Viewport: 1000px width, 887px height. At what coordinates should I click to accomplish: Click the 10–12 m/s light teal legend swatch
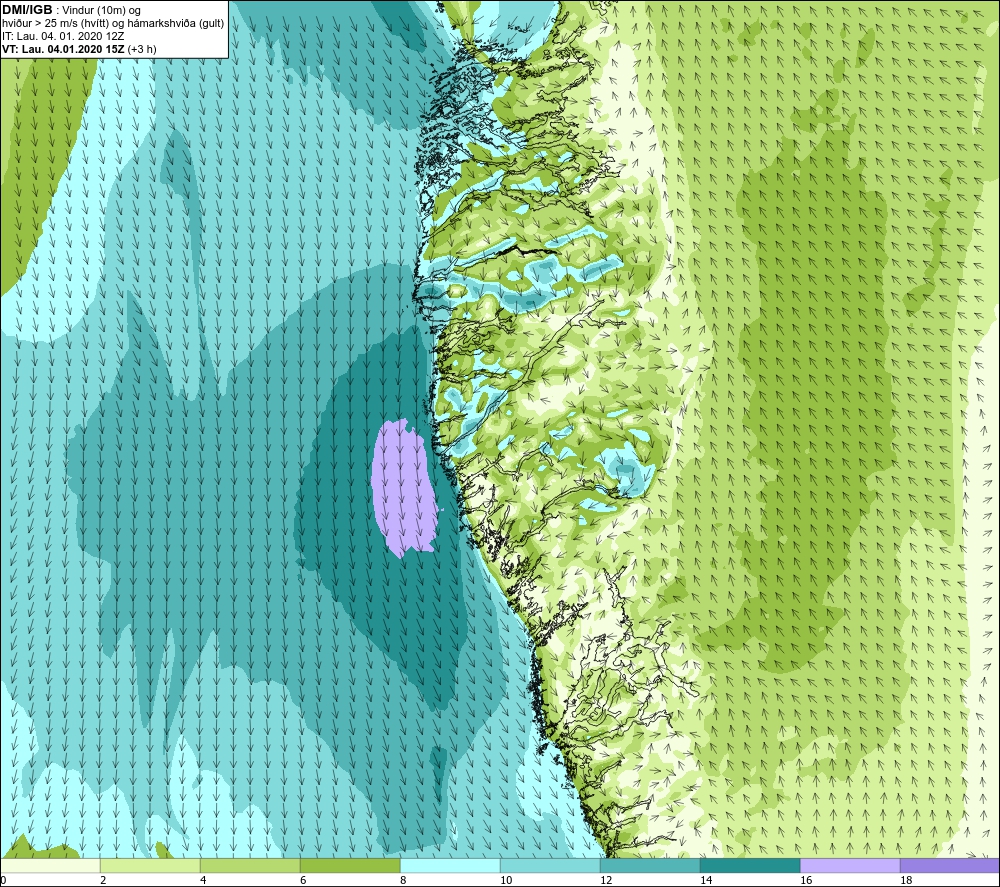point(550,865)
